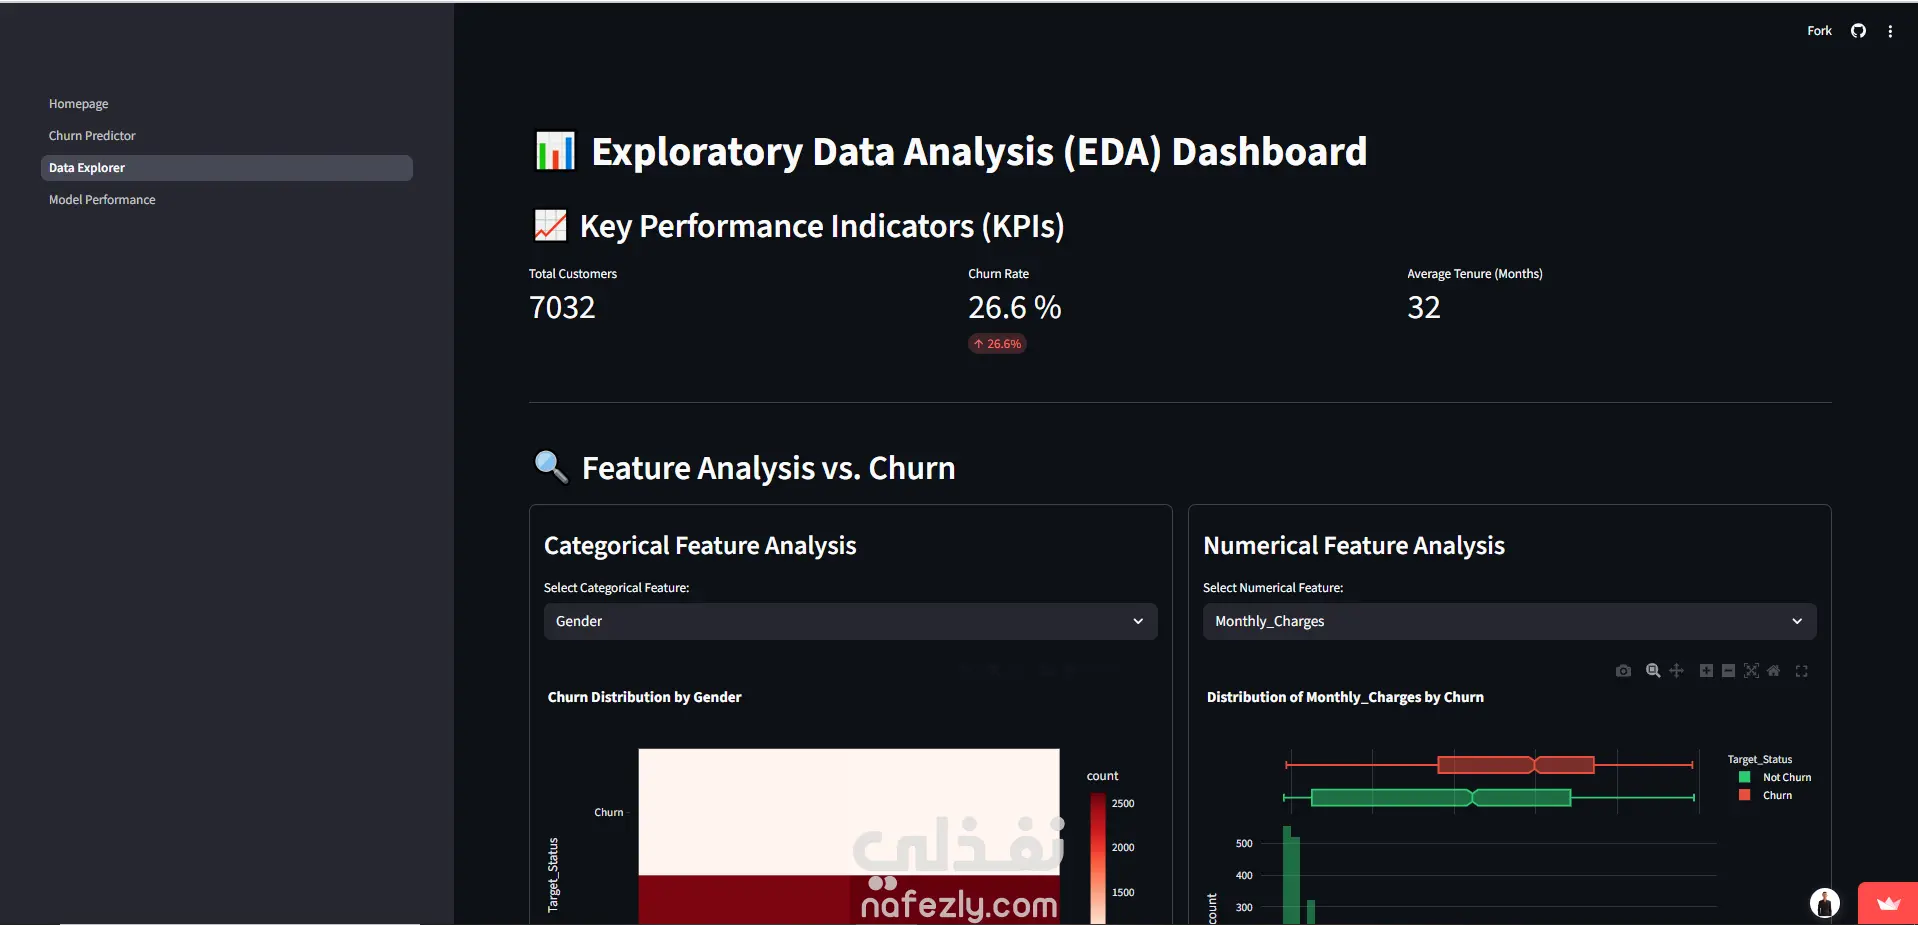1918x925 pixels.
Task: Go to the Homepage page
Action: tap(78, 104)
